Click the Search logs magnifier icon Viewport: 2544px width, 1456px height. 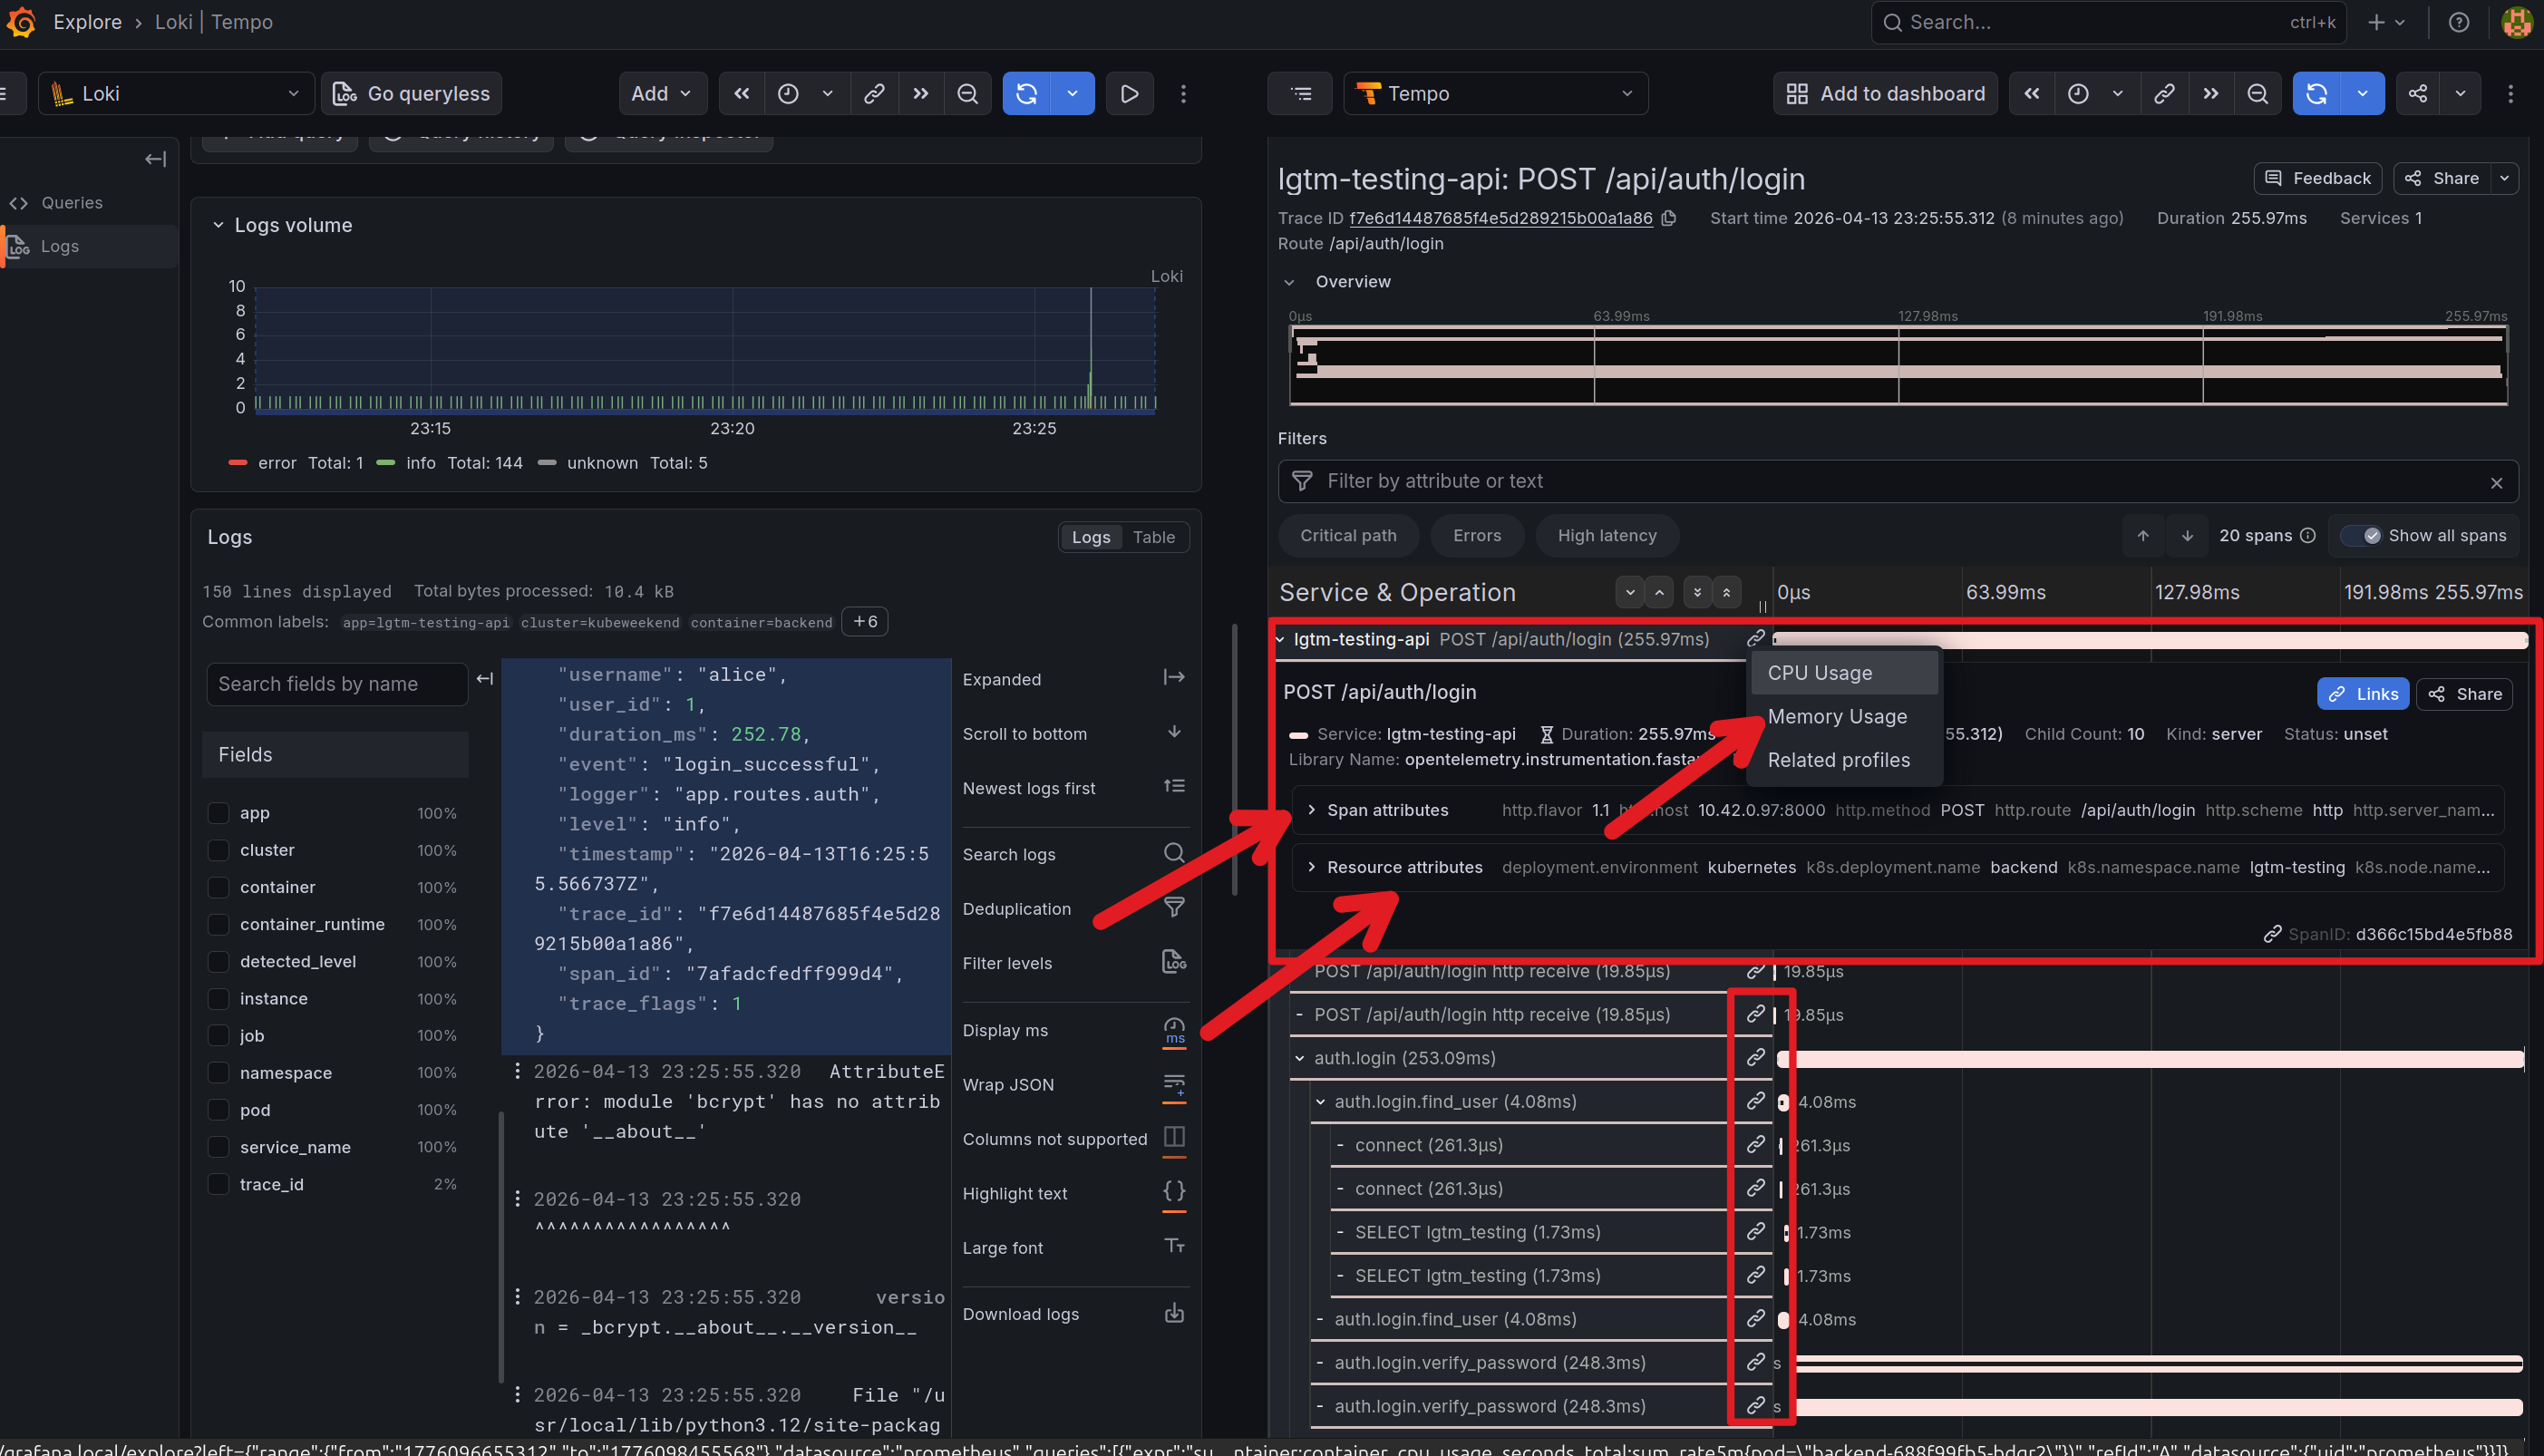[x=1174, y=853]
